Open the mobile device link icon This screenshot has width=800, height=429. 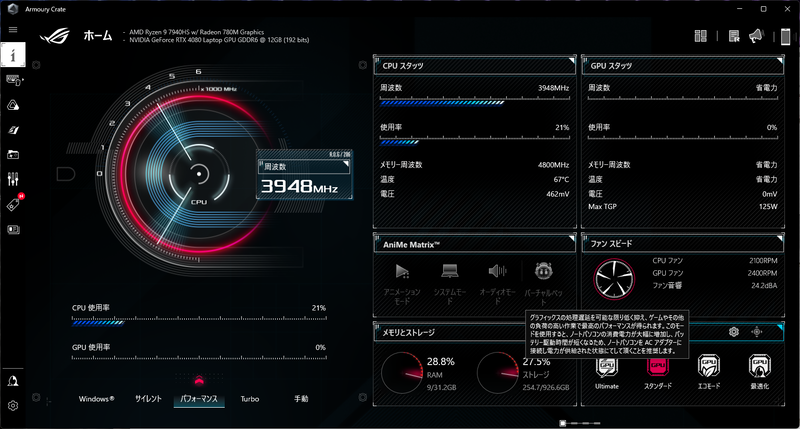pos(786,37)
